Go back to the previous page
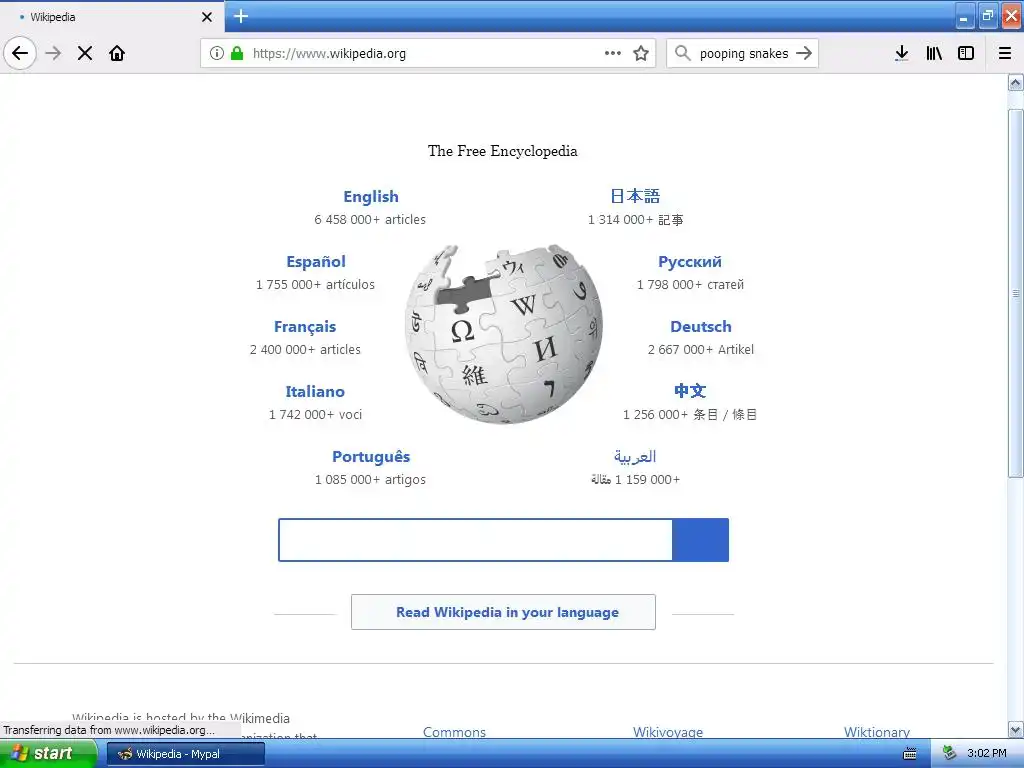Screen dimensions: 1024x768 [20, 53]
